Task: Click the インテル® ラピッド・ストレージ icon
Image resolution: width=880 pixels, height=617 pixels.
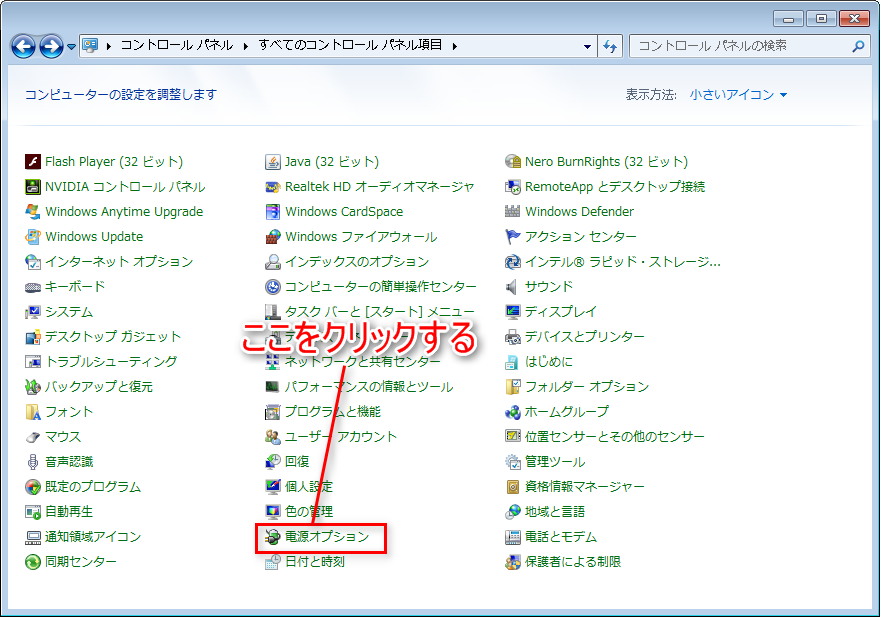Action: pyautogui.click(x=513, y=262)
